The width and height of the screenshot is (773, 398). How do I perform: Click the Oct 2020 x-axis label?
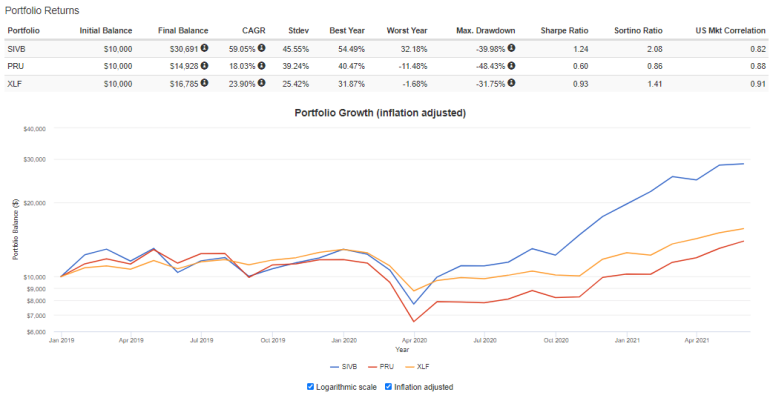tap(556, 340)
